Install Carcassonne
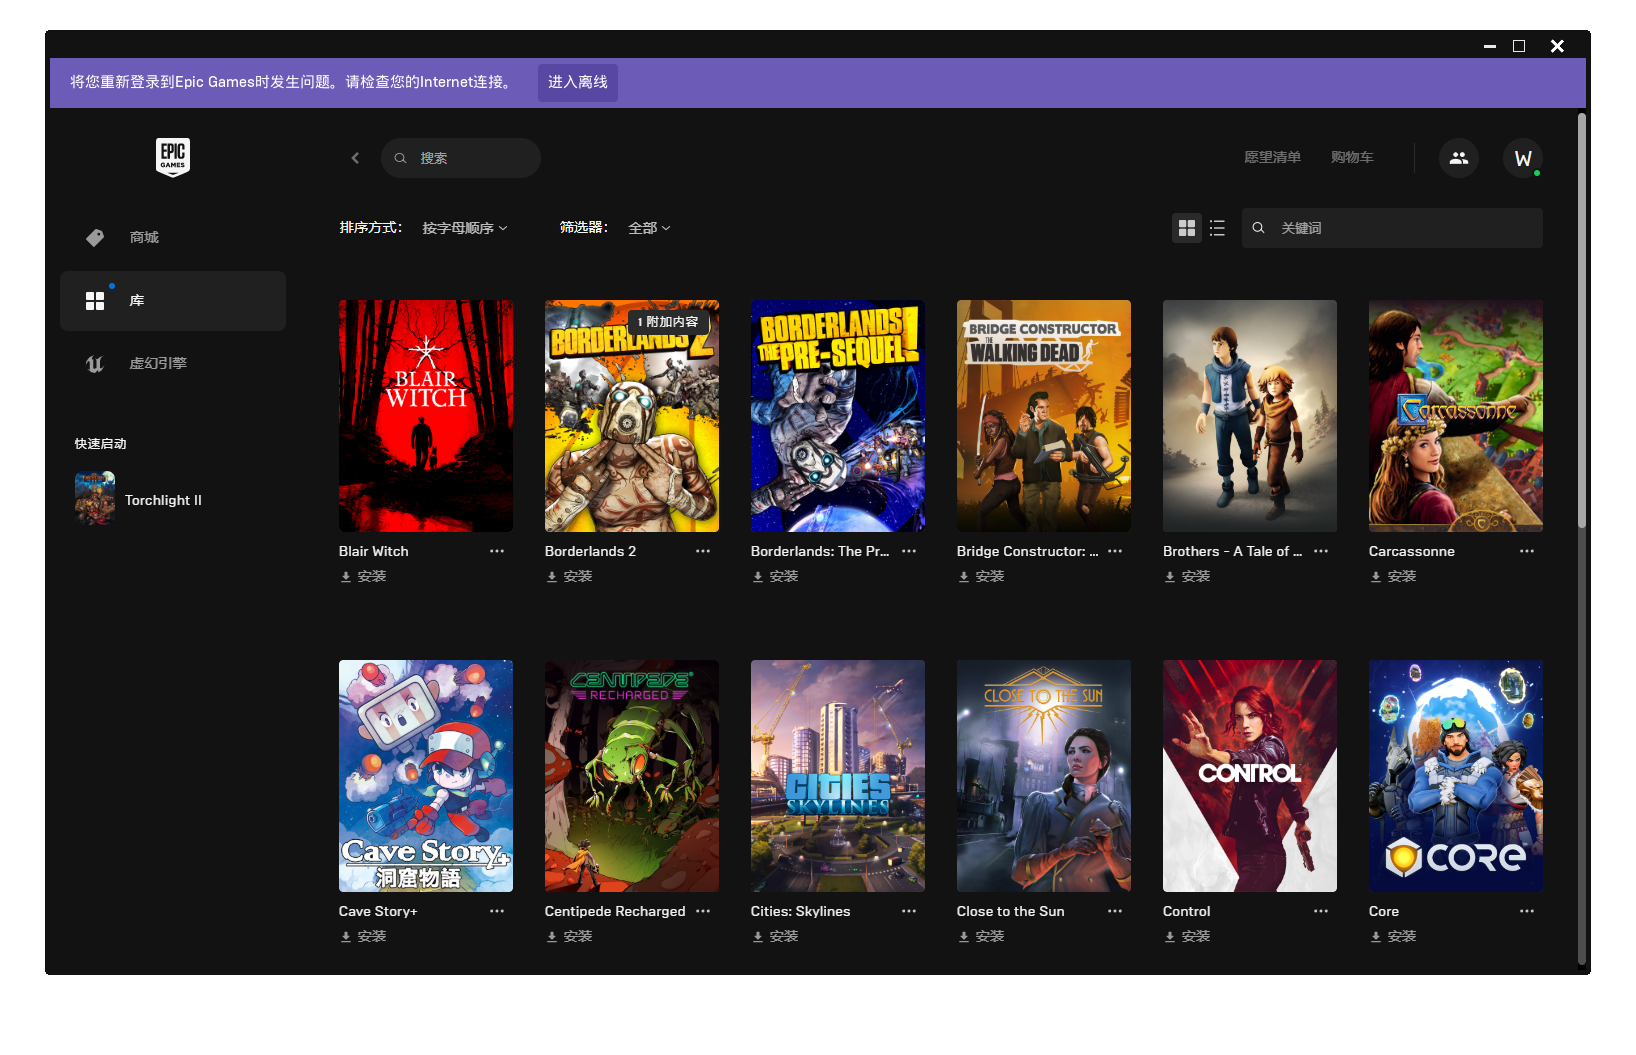1636x1055 pixels. click(x=1393, y=576)
